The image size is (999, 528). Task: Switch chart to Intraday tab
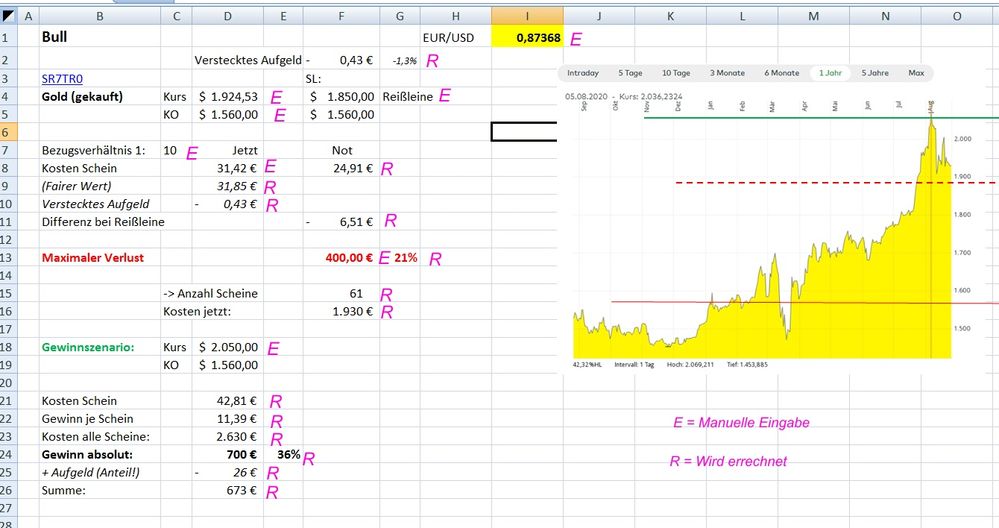(x=583, y=73)
